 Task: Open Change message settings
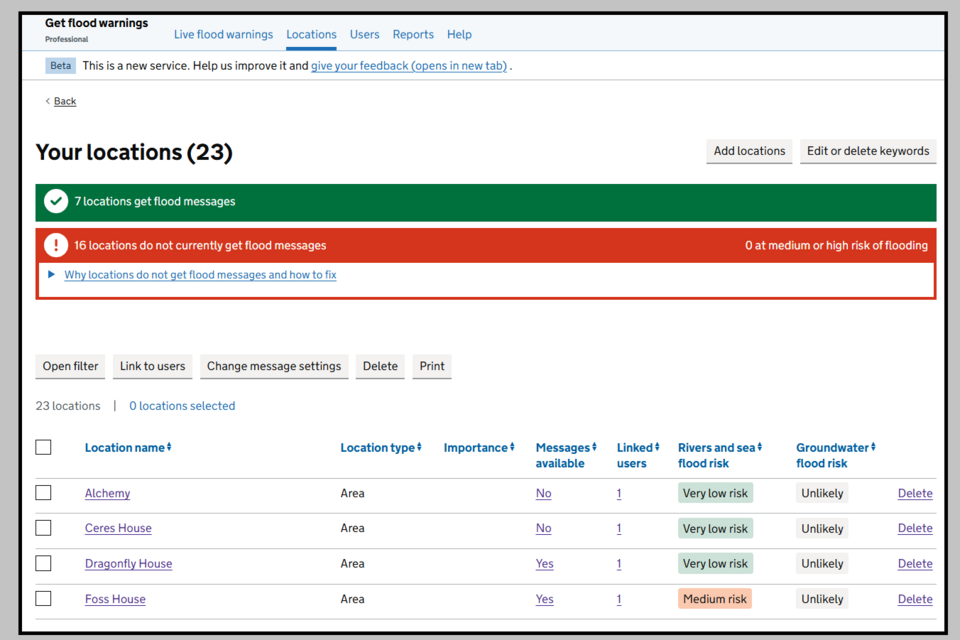274,366
